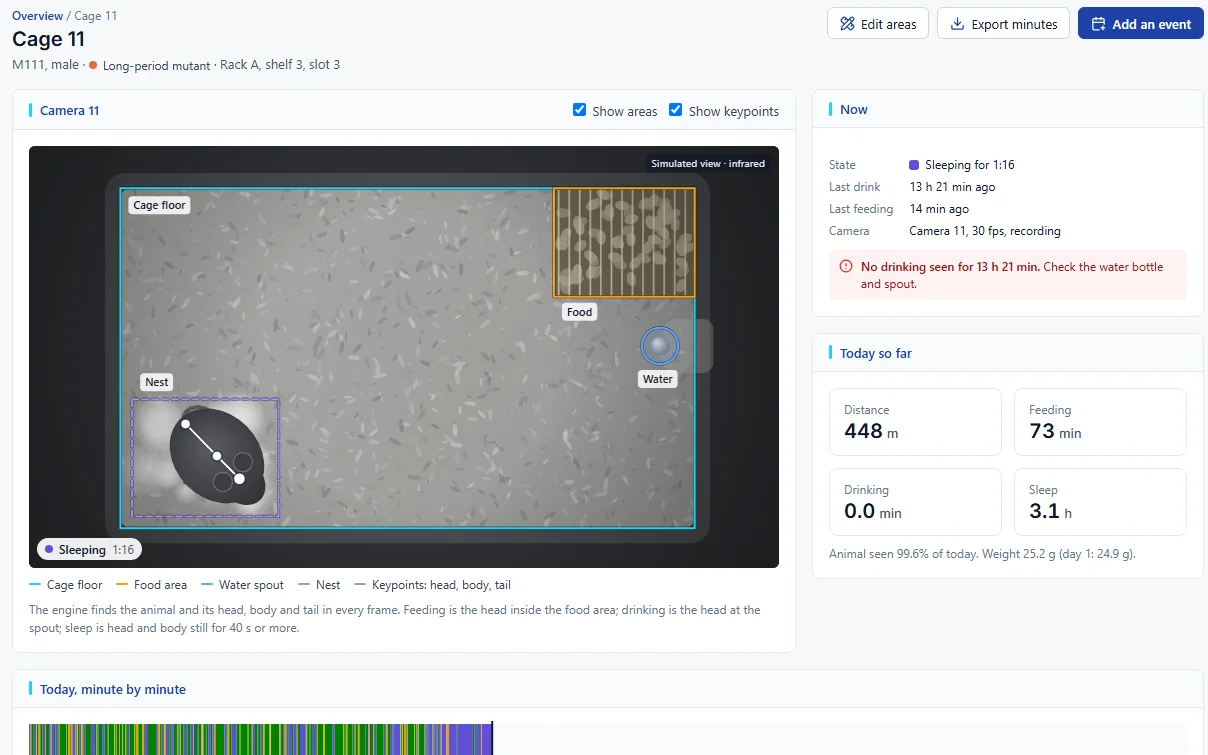Click the Cage floor label in camera view
Viewport: 1208px width, 755px height.
click(x=160, y=205)
